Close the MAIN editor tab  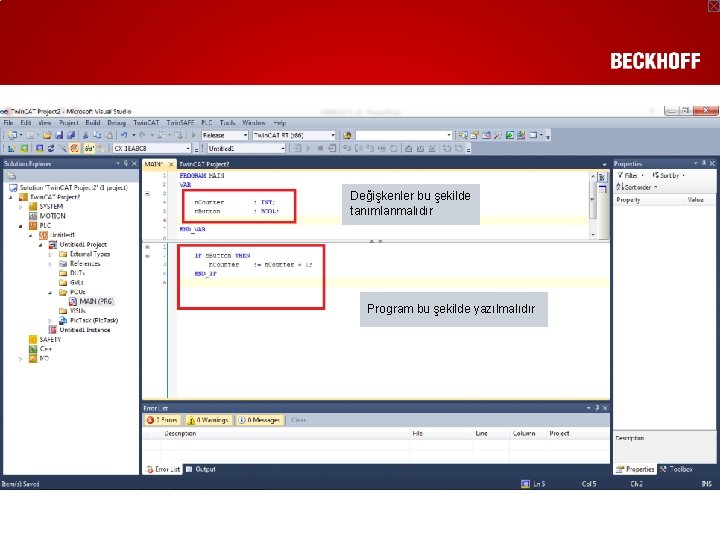pos(171,164)
